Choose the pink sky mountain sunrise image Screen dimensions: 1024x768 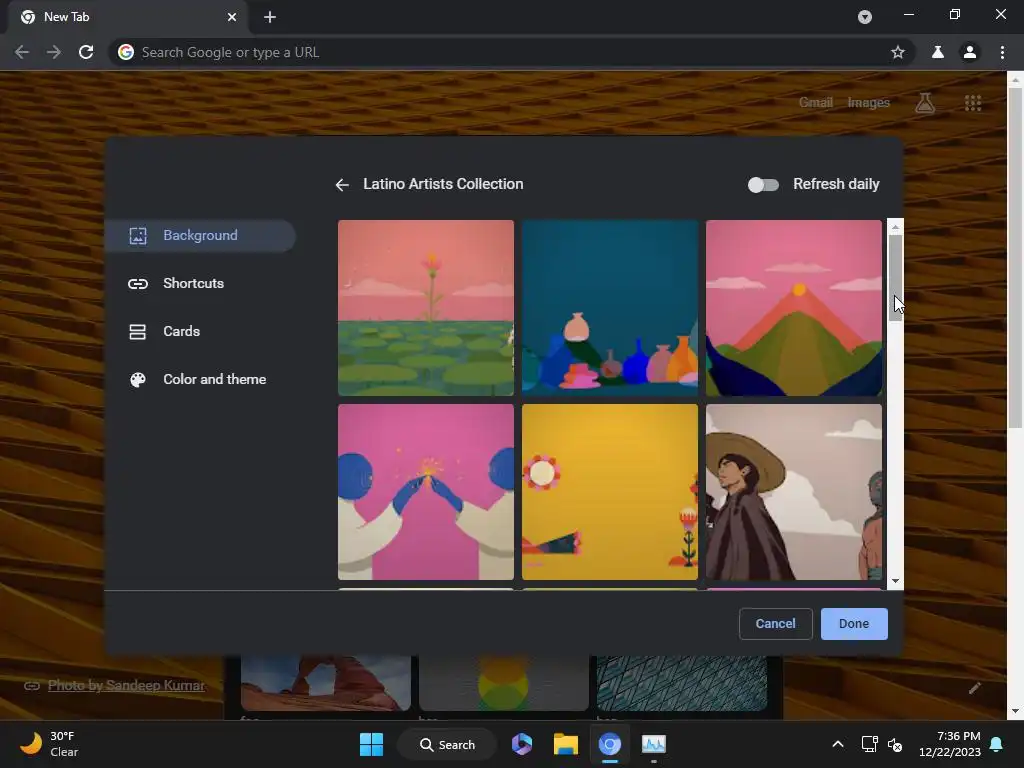click(x=794, y=308)
